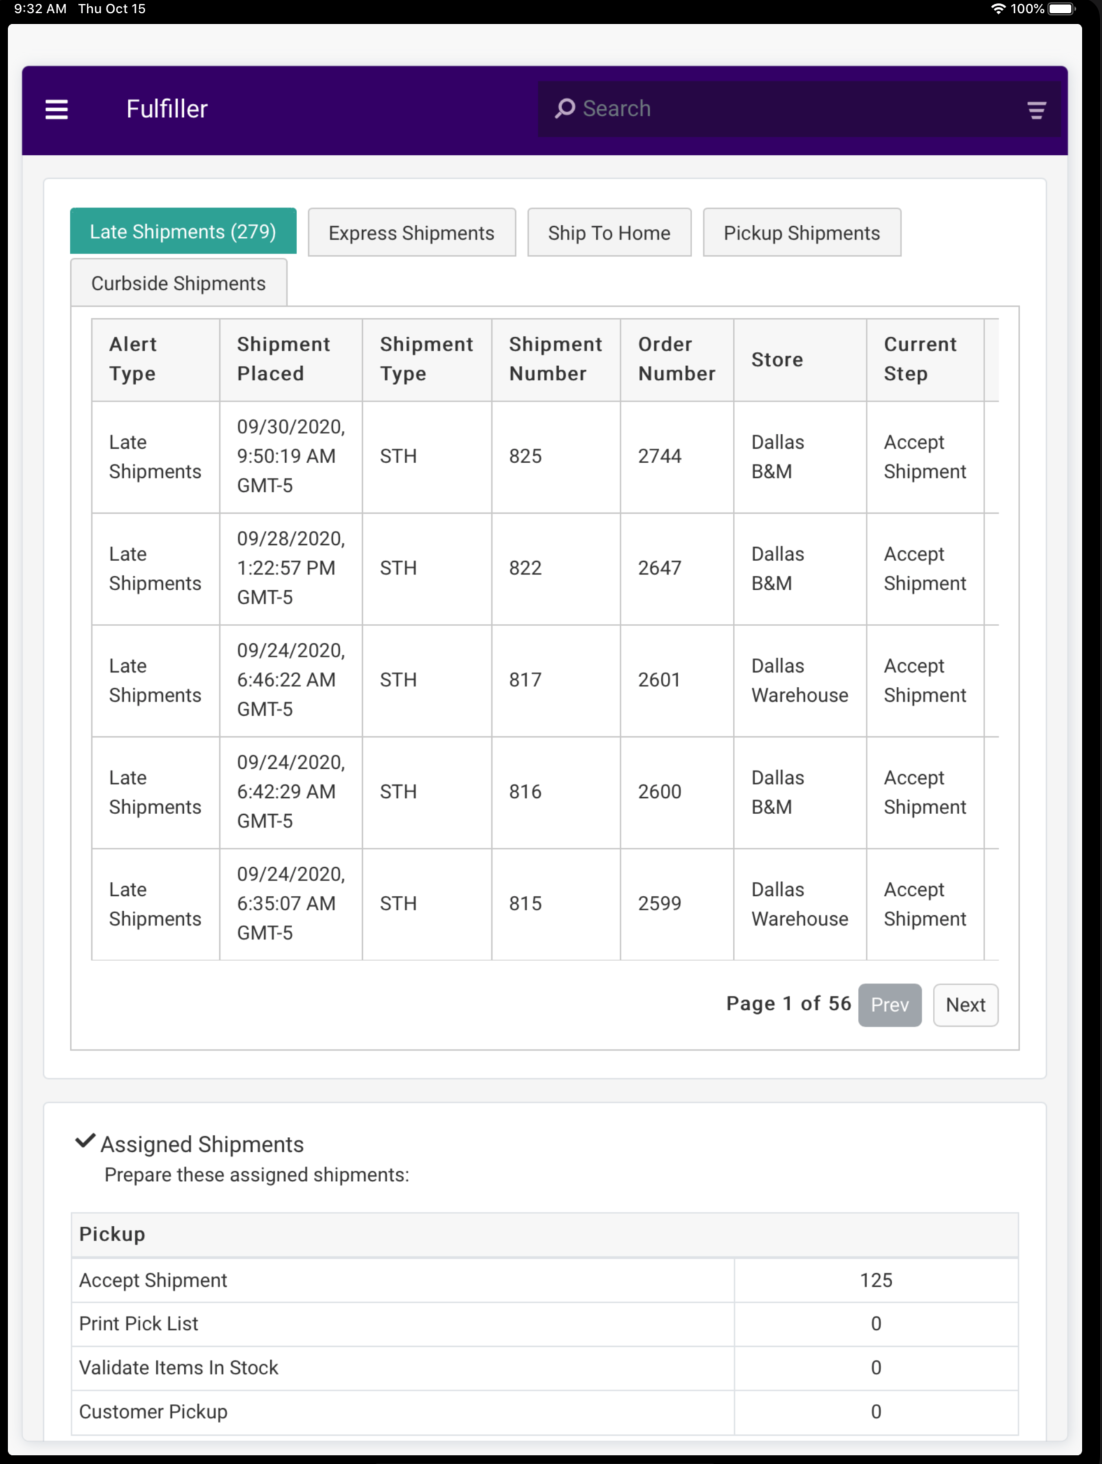This screenshot has height=1464, width=1102.
Task: Click order number 2647
Action: (x=660, y=568)
